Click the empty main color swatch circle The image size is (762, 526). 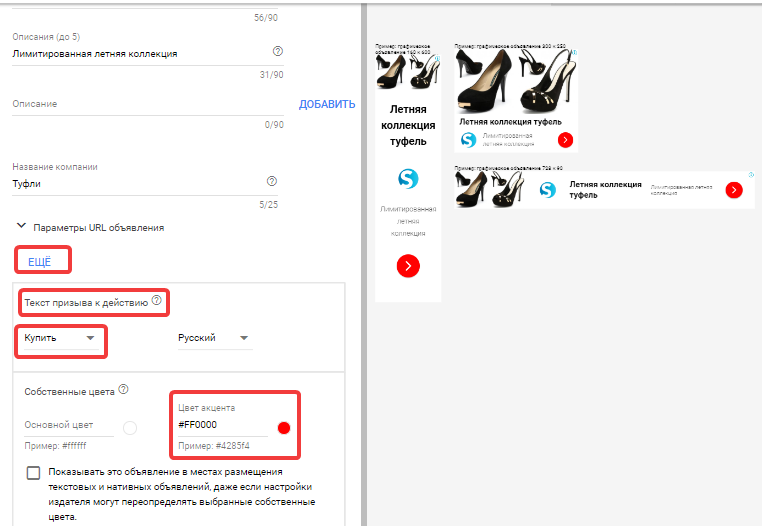[130, 428]
